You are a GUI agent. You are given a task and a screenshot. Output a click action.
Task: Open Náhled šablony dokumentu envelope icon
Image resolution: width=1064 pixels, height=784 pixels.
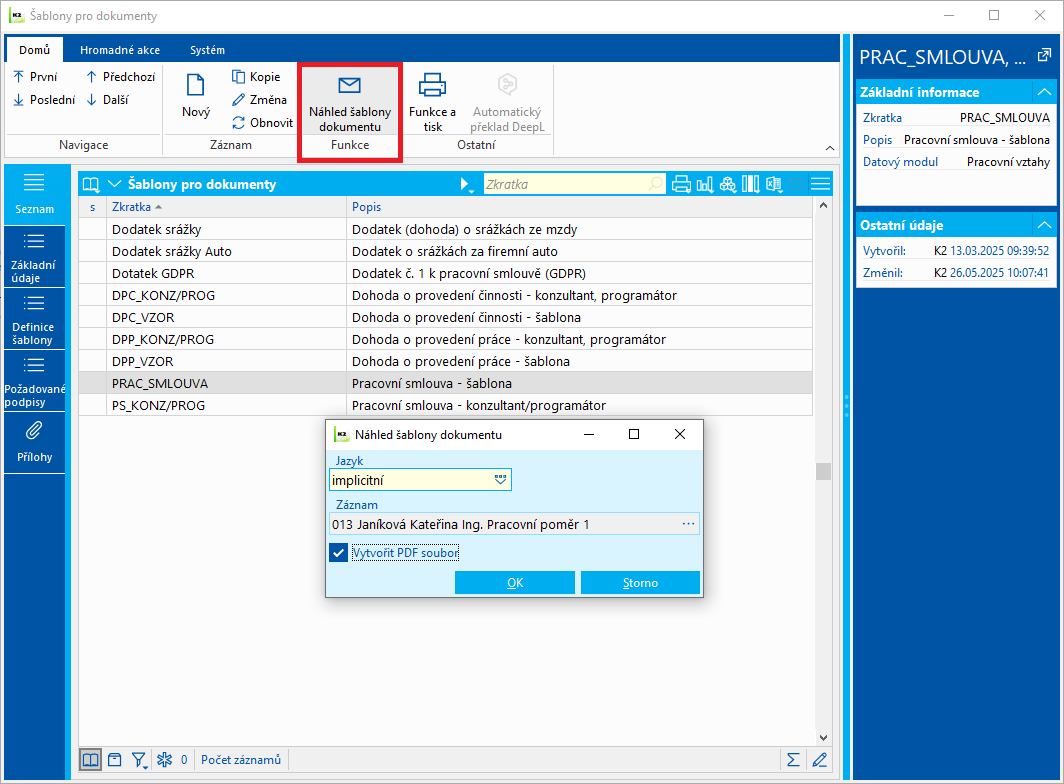[349, 85]
